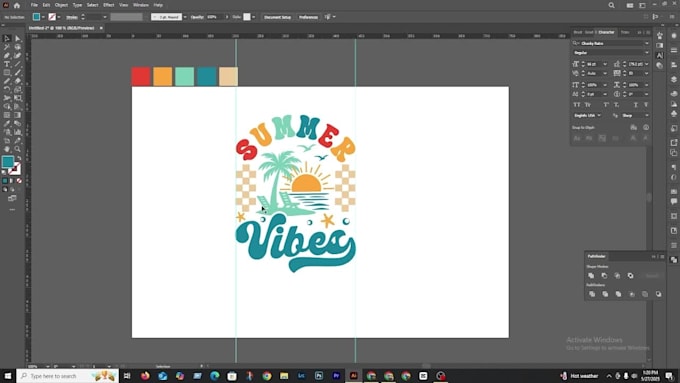Open the anti-aliasing Sharp dropdown

636,116
